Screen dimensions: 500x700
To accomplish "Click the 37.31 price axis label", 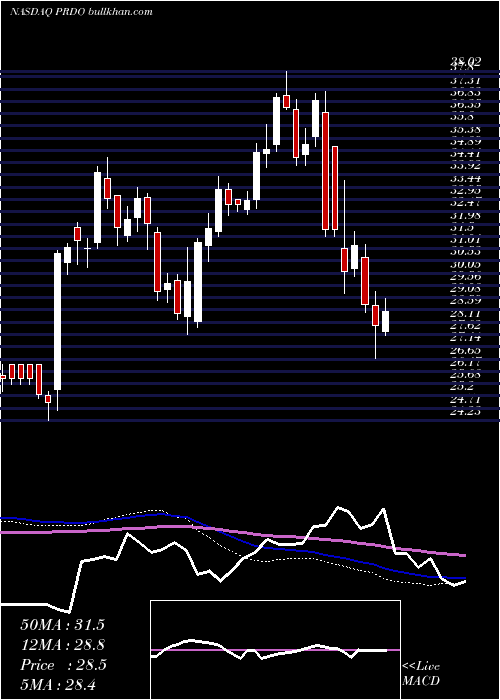I will click(x=465, y=81).
